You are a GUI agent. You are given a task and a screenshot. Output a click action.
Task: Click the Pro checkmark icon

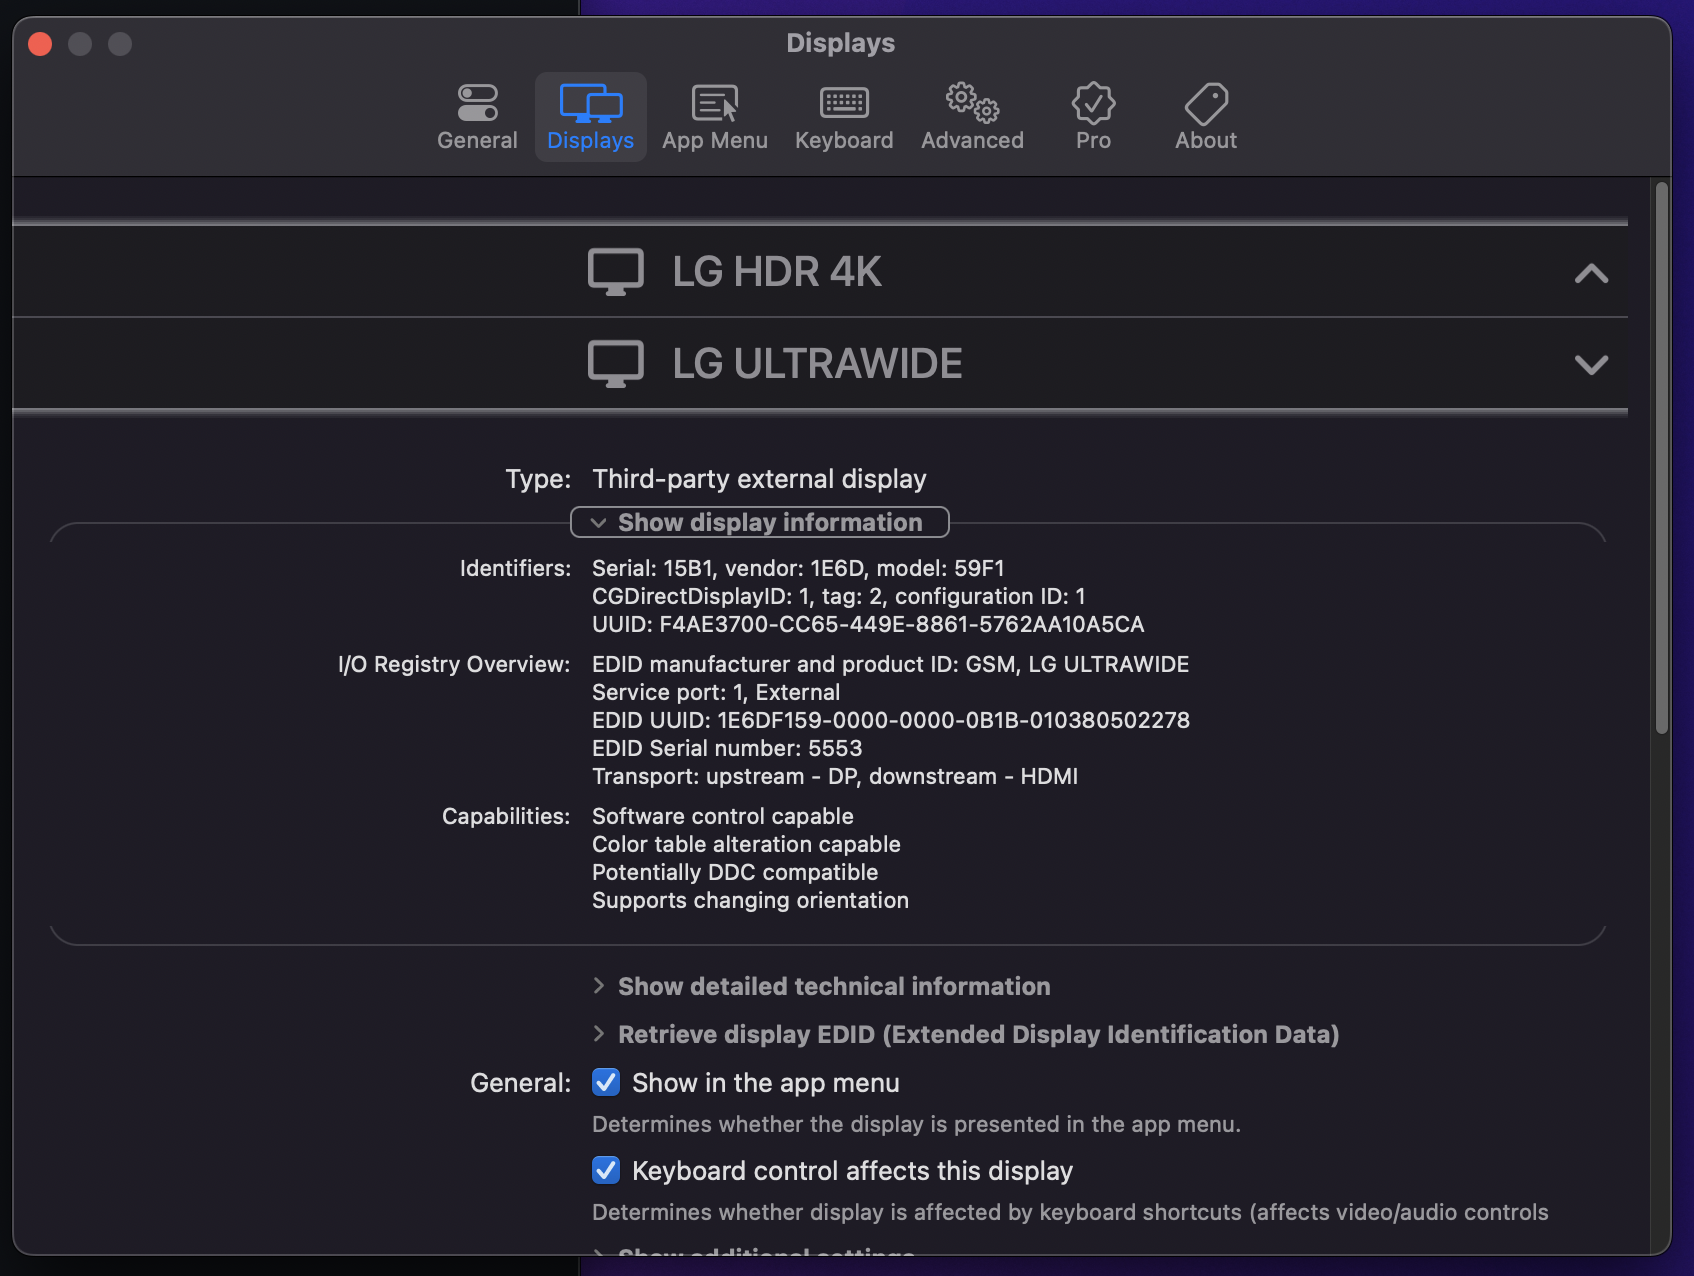1092,104
